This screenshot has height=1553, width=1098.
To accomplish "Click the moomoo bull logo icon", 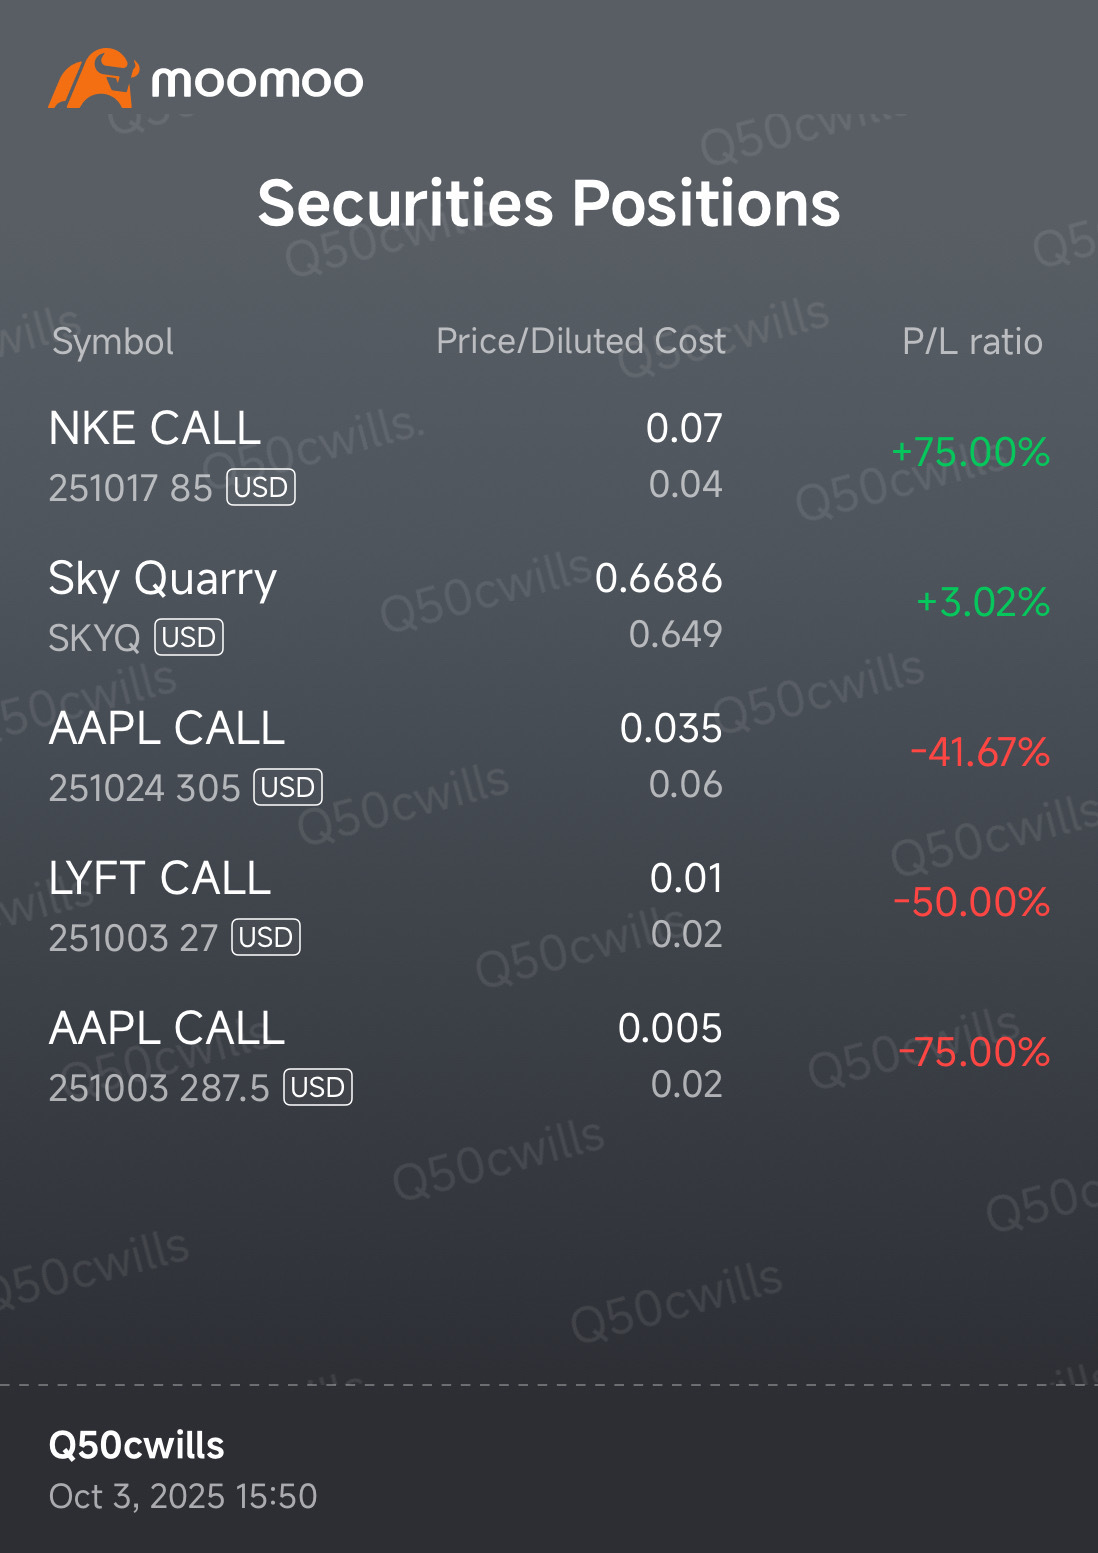I will (x=92, y=79).
